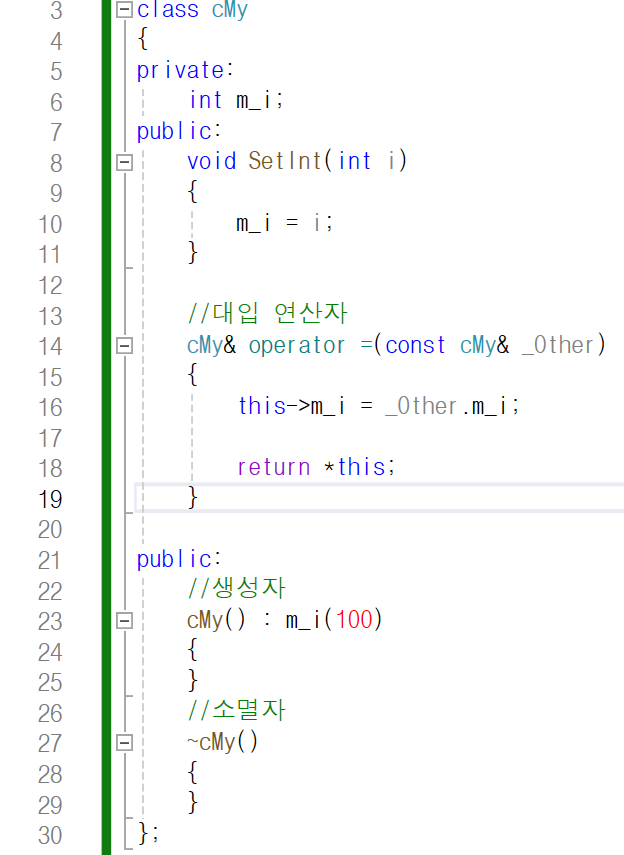Image resolution: width=624 pixels, height=855 pixels.
Task: Click the closing brace on line 19
Action: (192, 498)
